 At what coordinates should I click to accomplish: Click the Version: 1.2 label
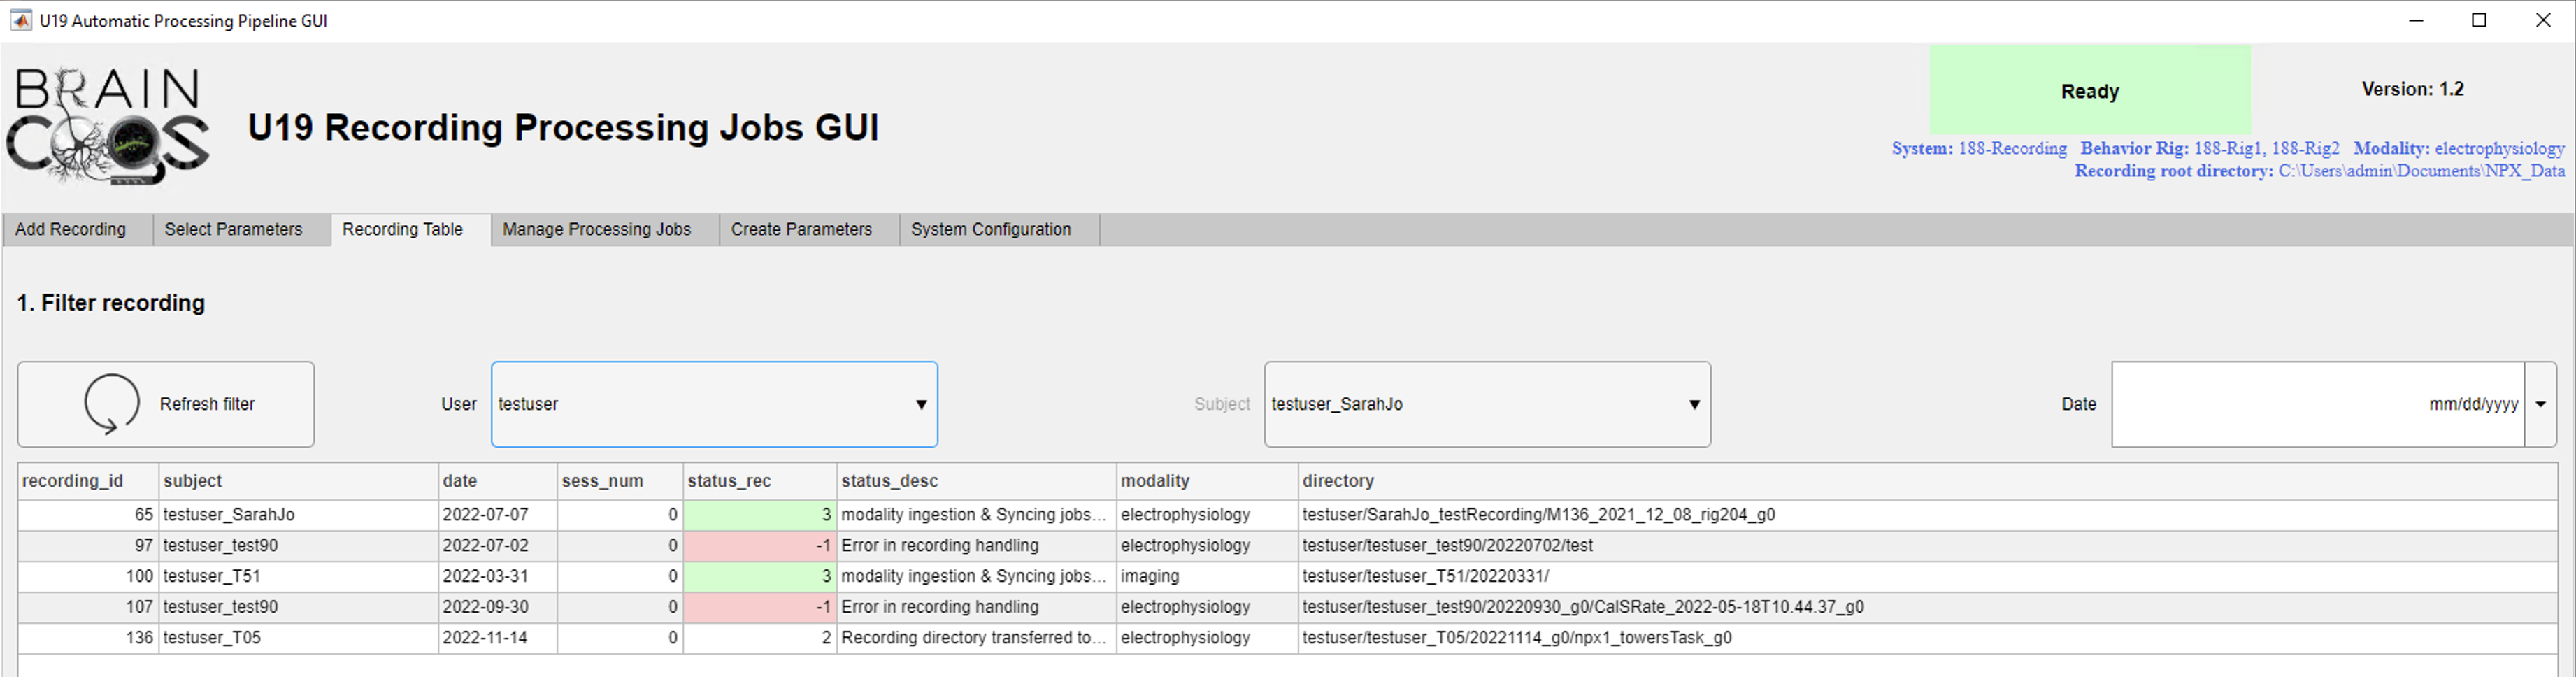coord(2412,89)
